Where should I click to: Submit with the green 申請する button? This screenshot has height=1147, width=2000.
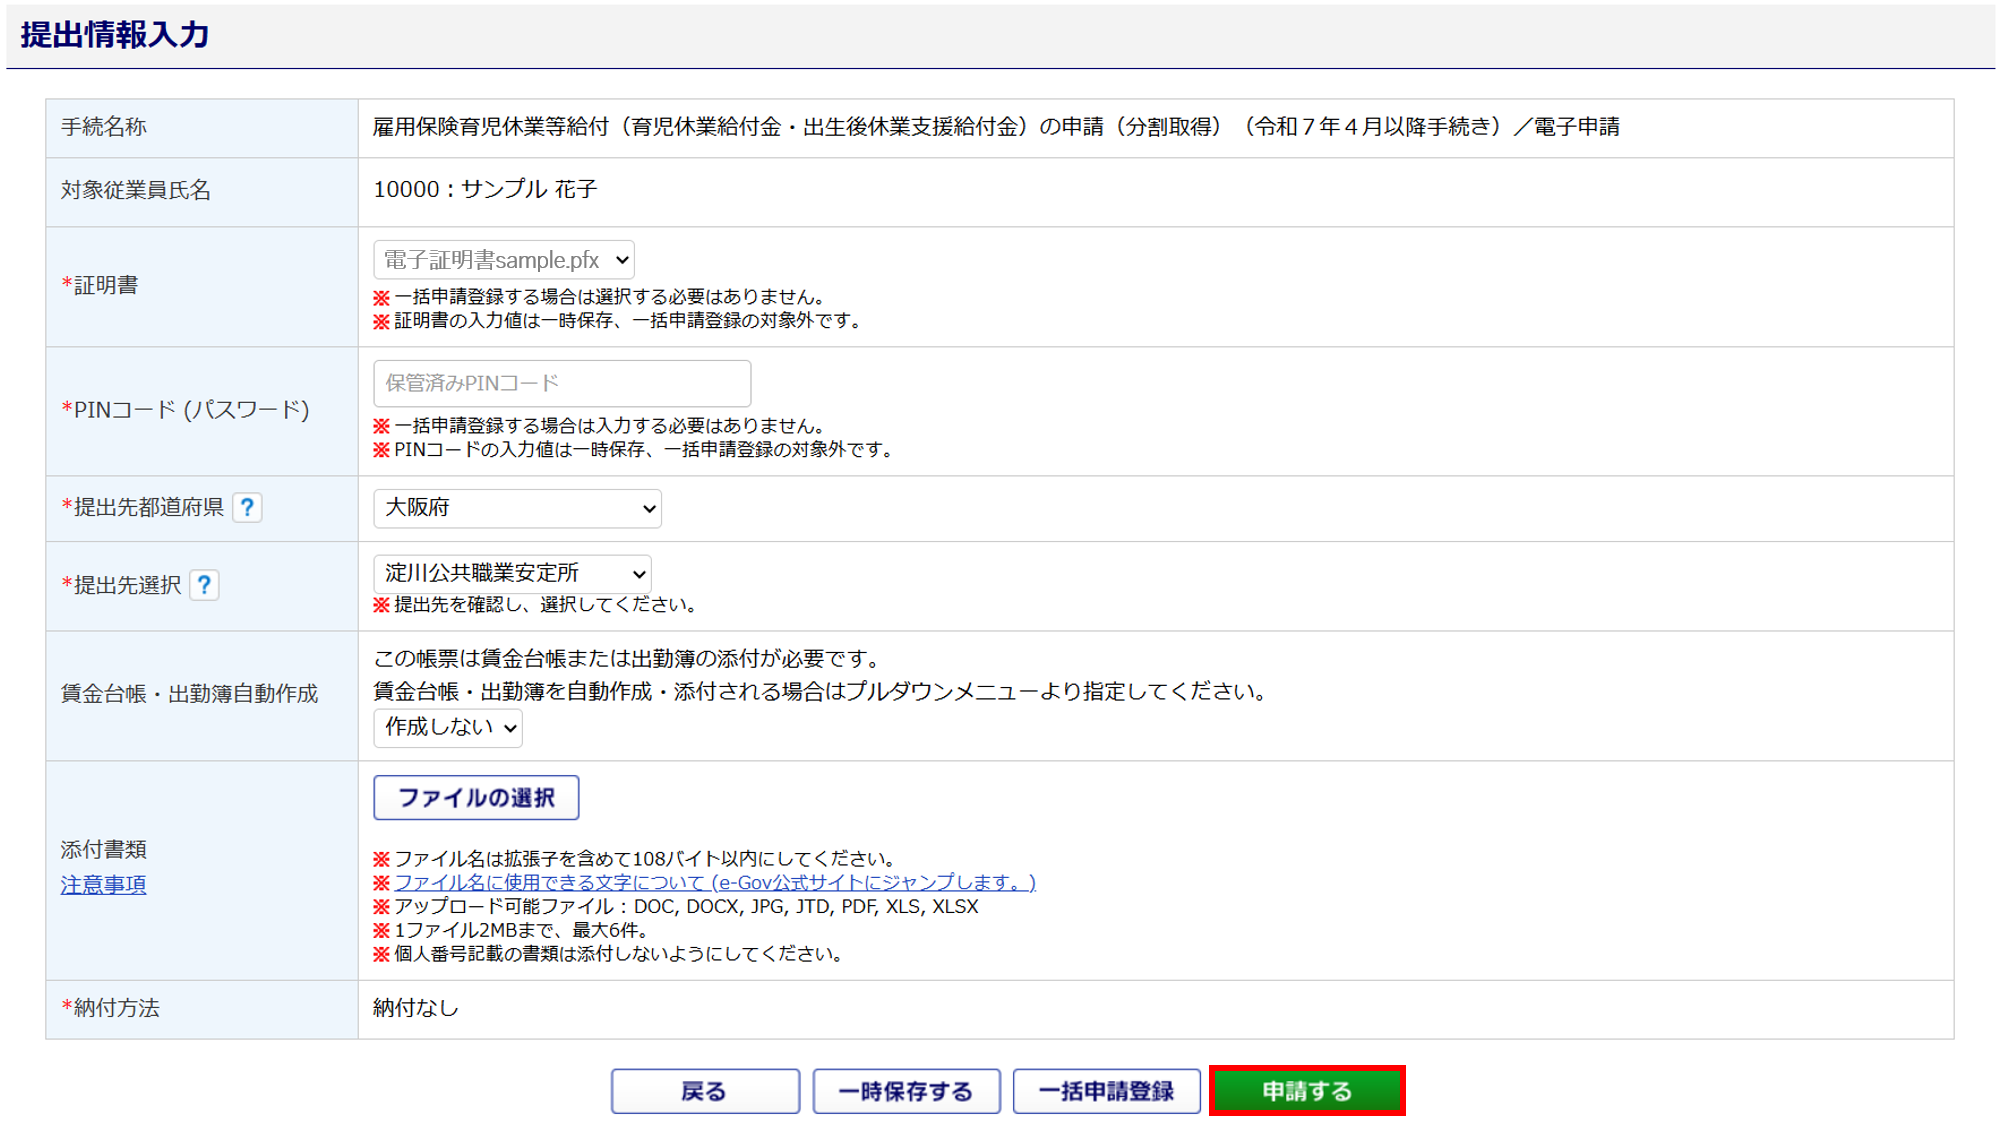click(x=1306, y=1091)
